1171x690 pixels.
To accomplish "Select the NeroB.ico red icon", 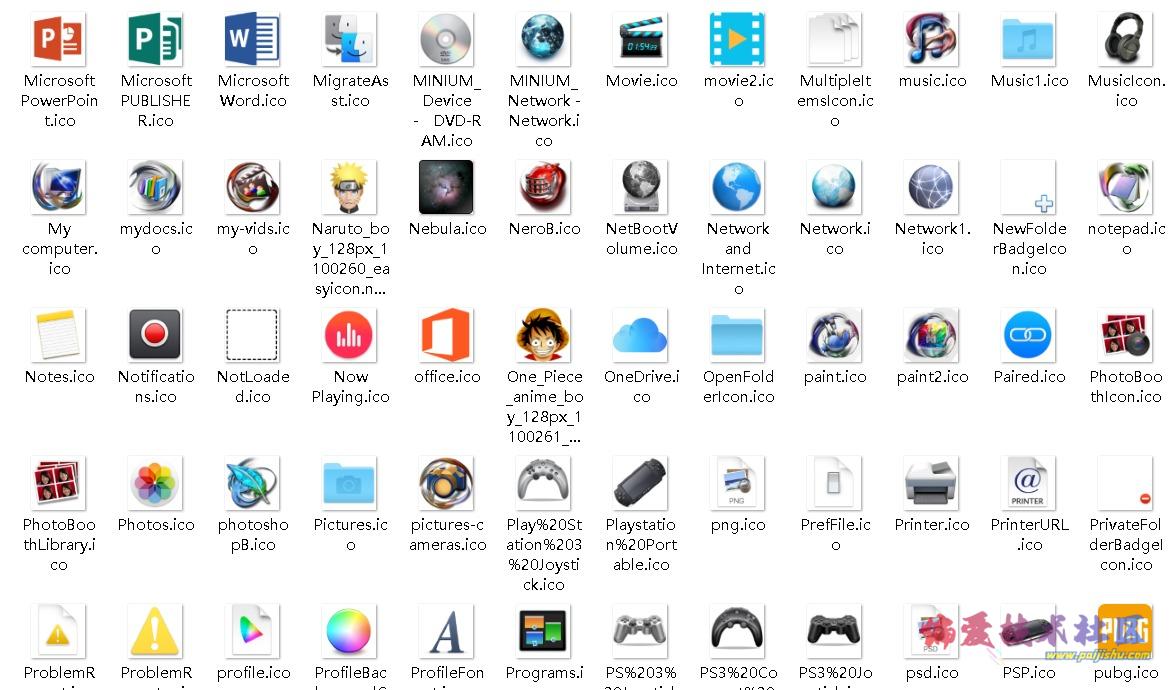I will (544, 187).
